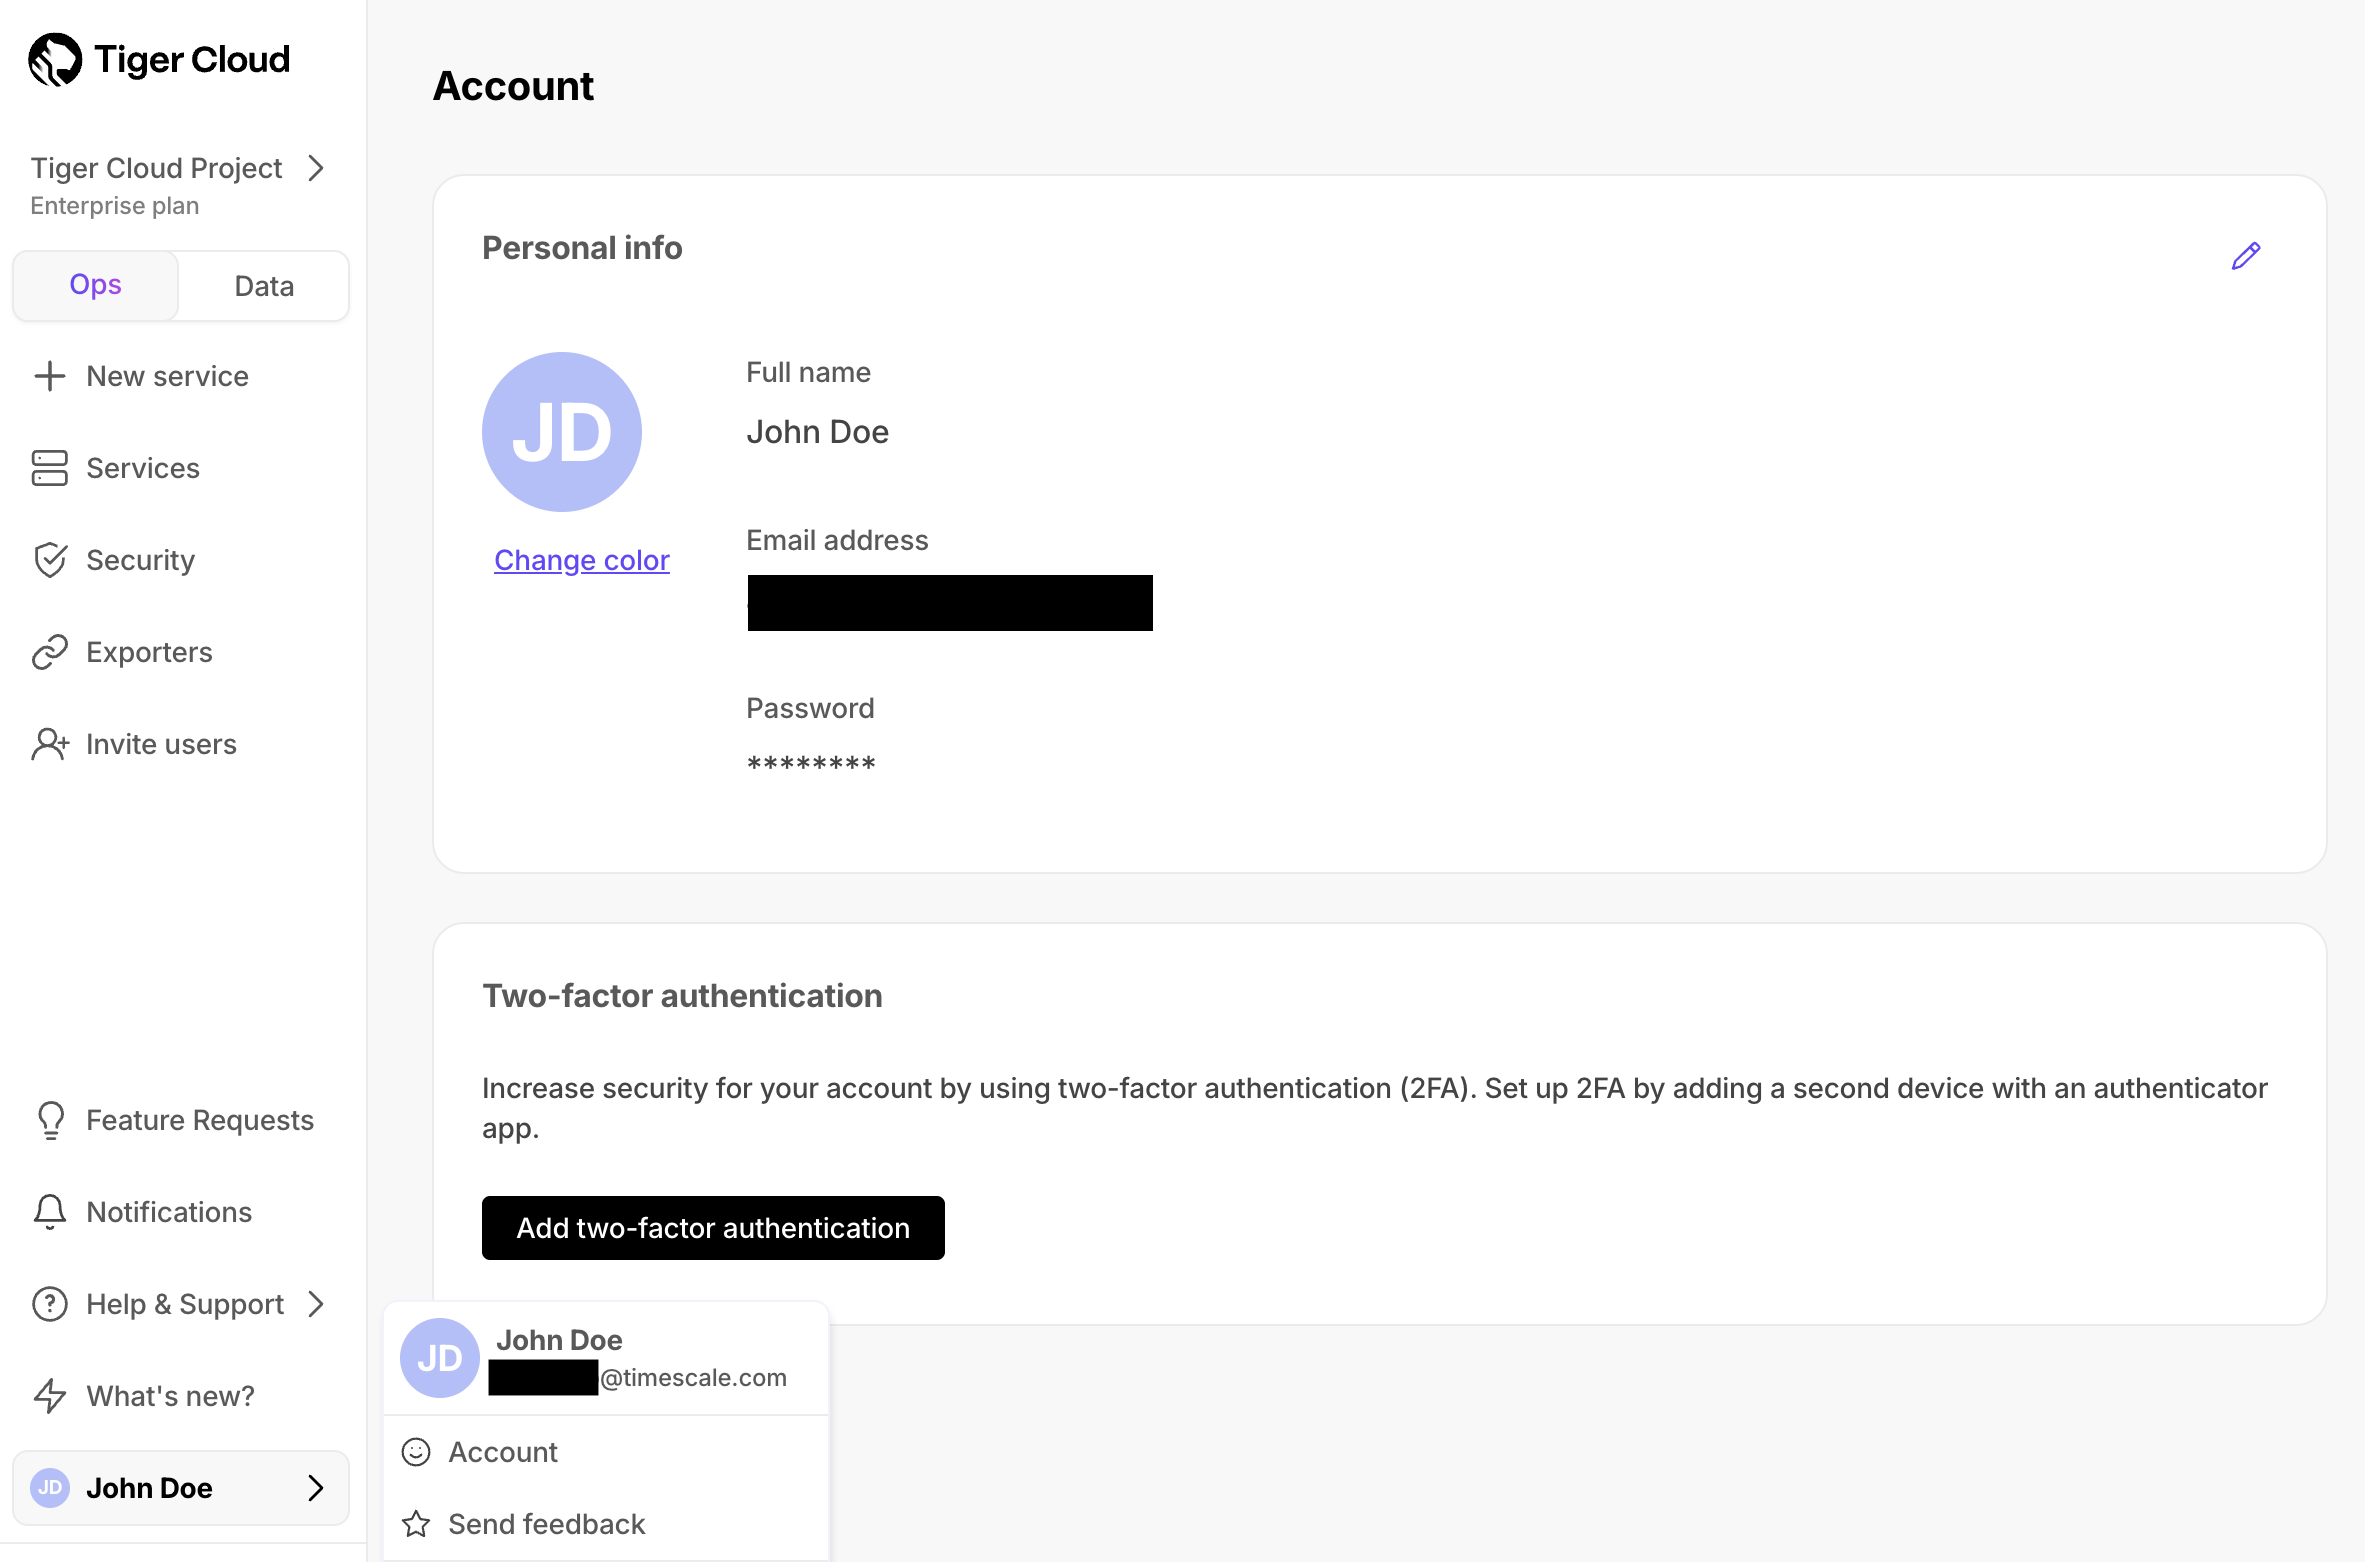Switch to the Data tab
The height and width of the screenshot is (1562, 2365).
pyautogui.click(x=264, y=286)
